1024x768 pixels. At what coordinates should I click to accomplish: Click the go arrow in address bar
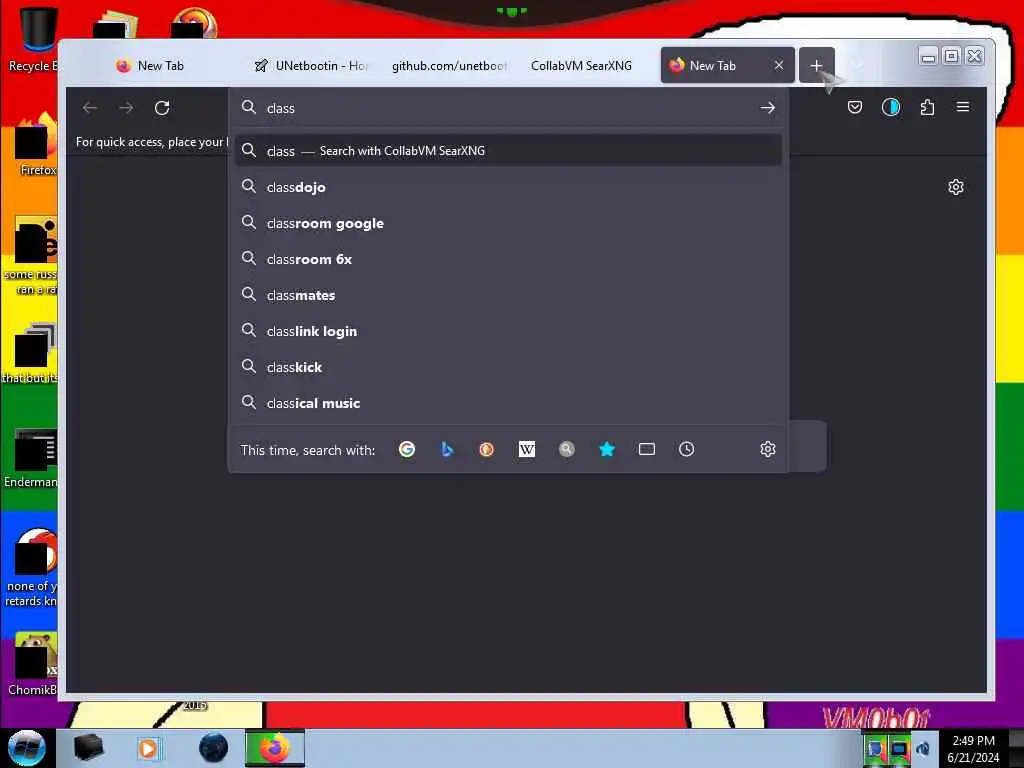pyautogui.click(x=767, y=108)
